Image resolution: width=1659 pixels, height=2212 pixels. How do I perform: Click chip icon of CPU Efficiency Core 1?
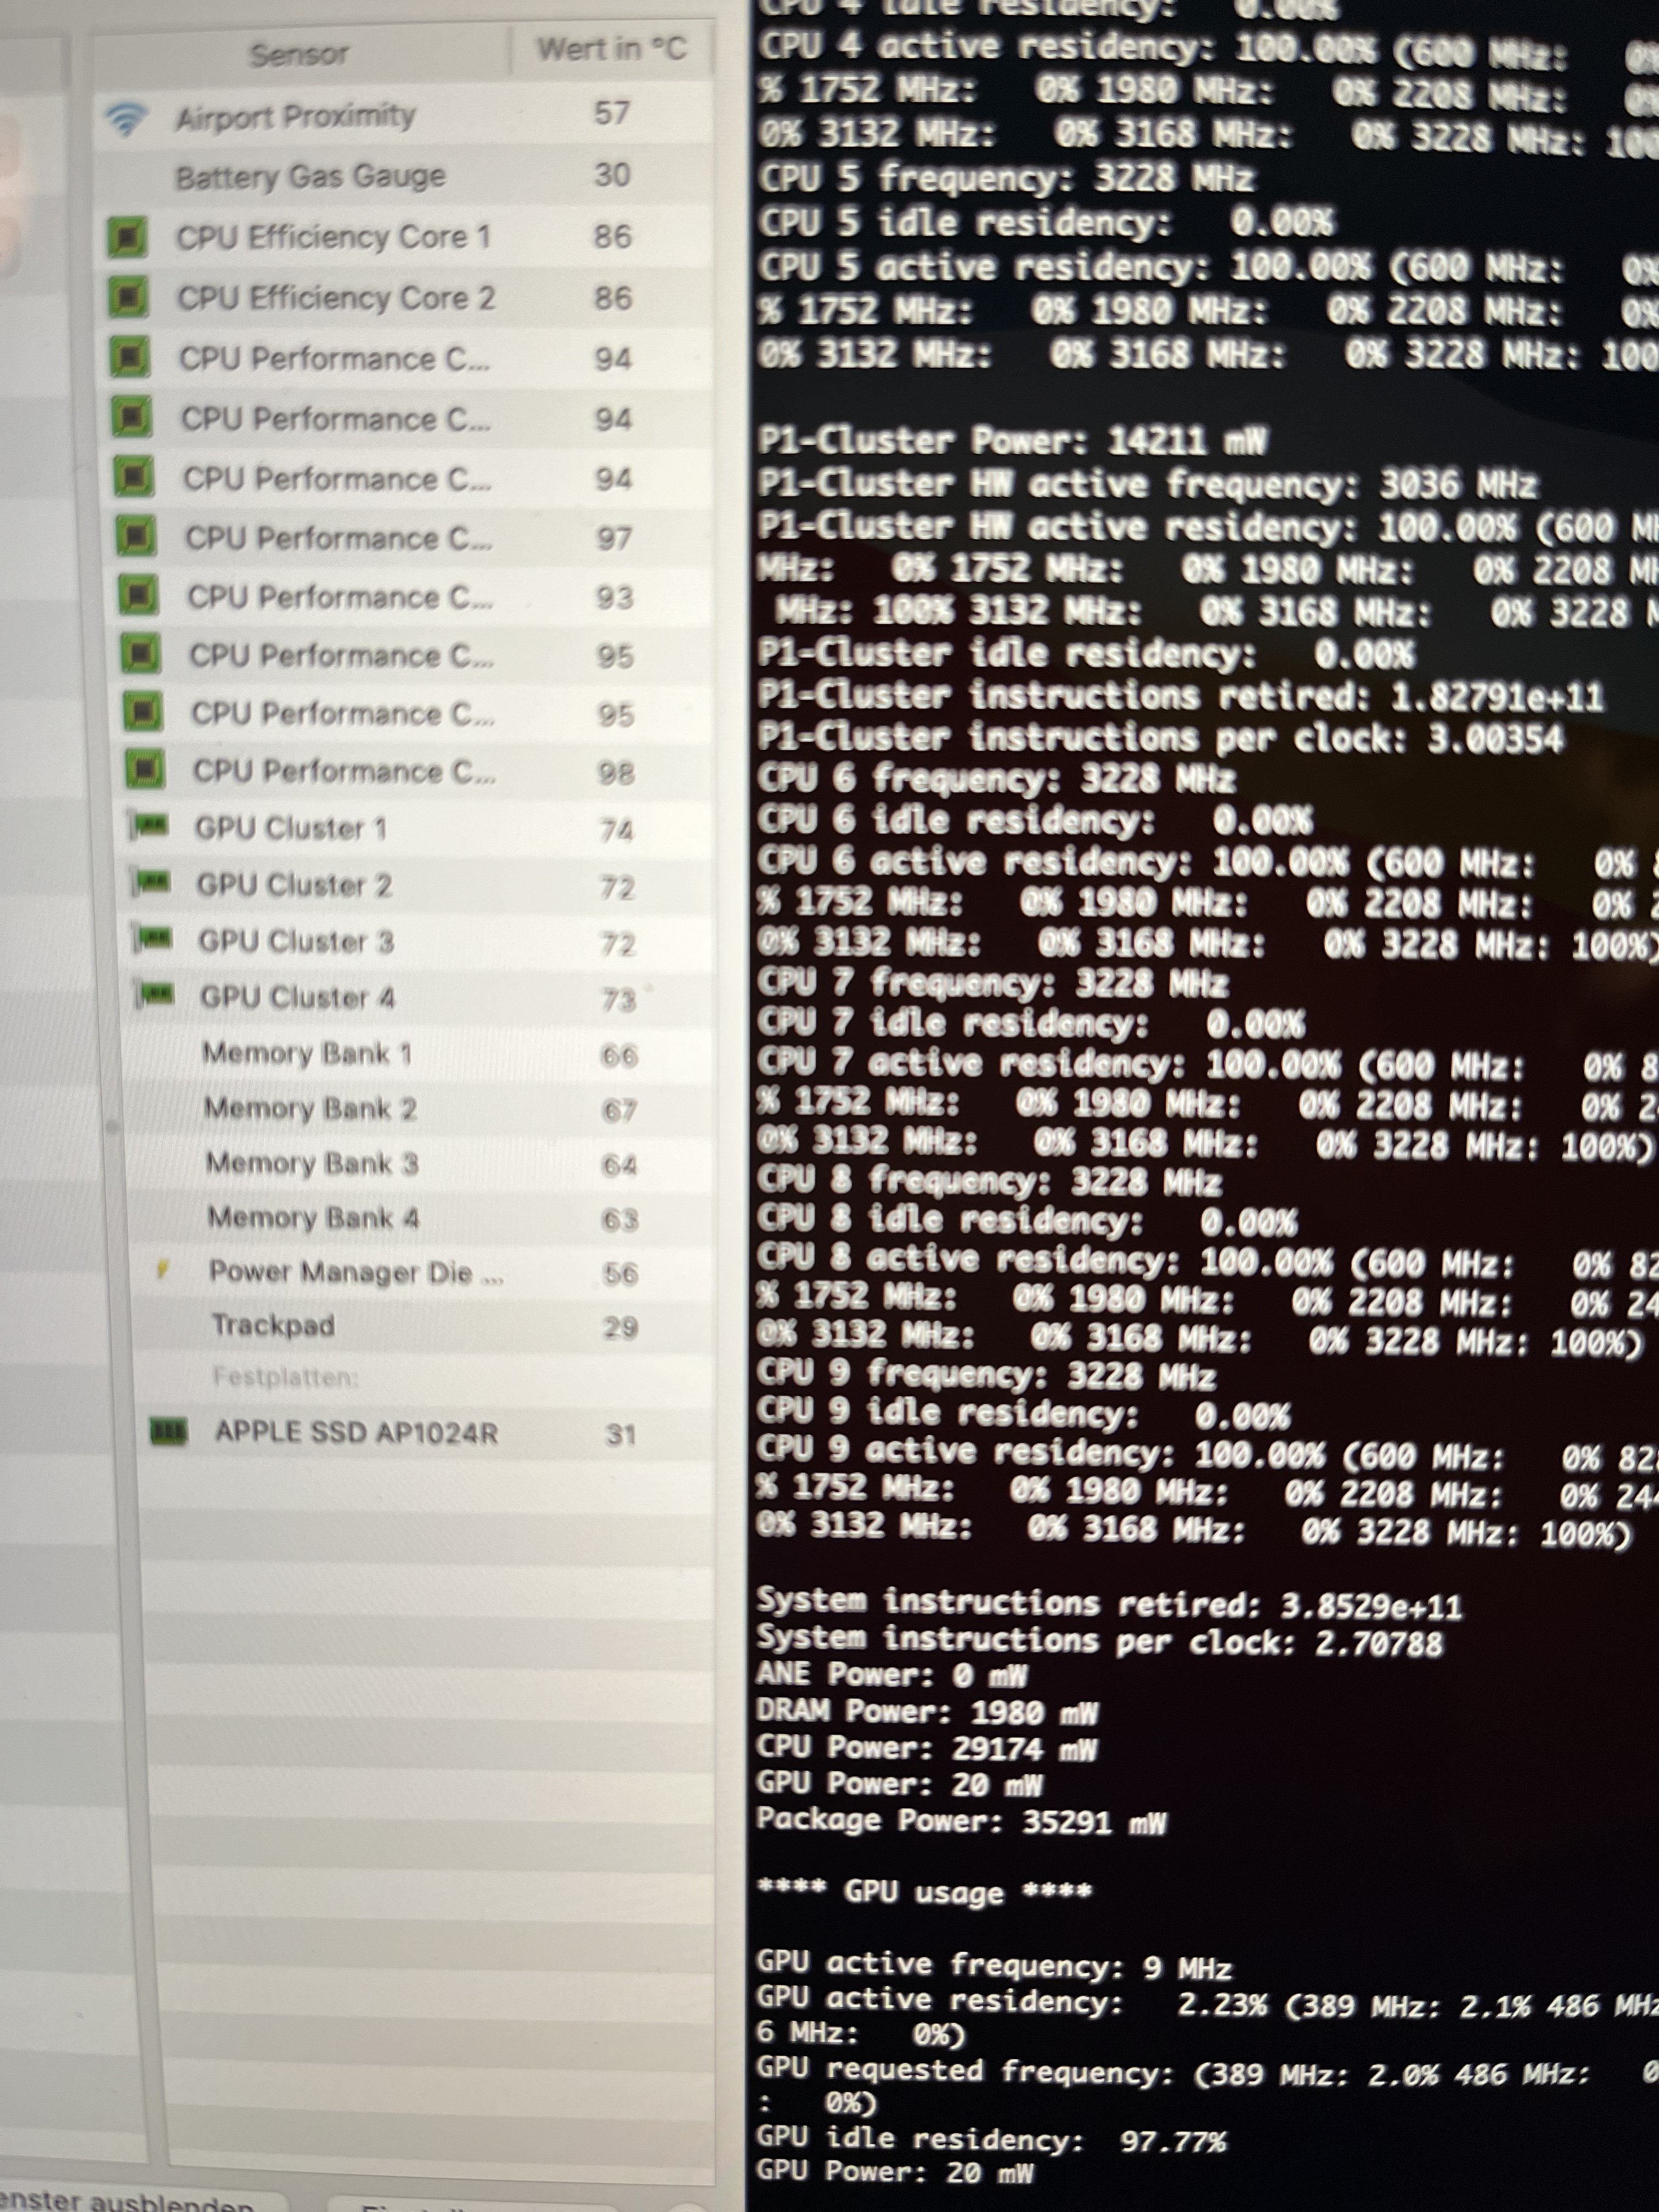(128, 237)
